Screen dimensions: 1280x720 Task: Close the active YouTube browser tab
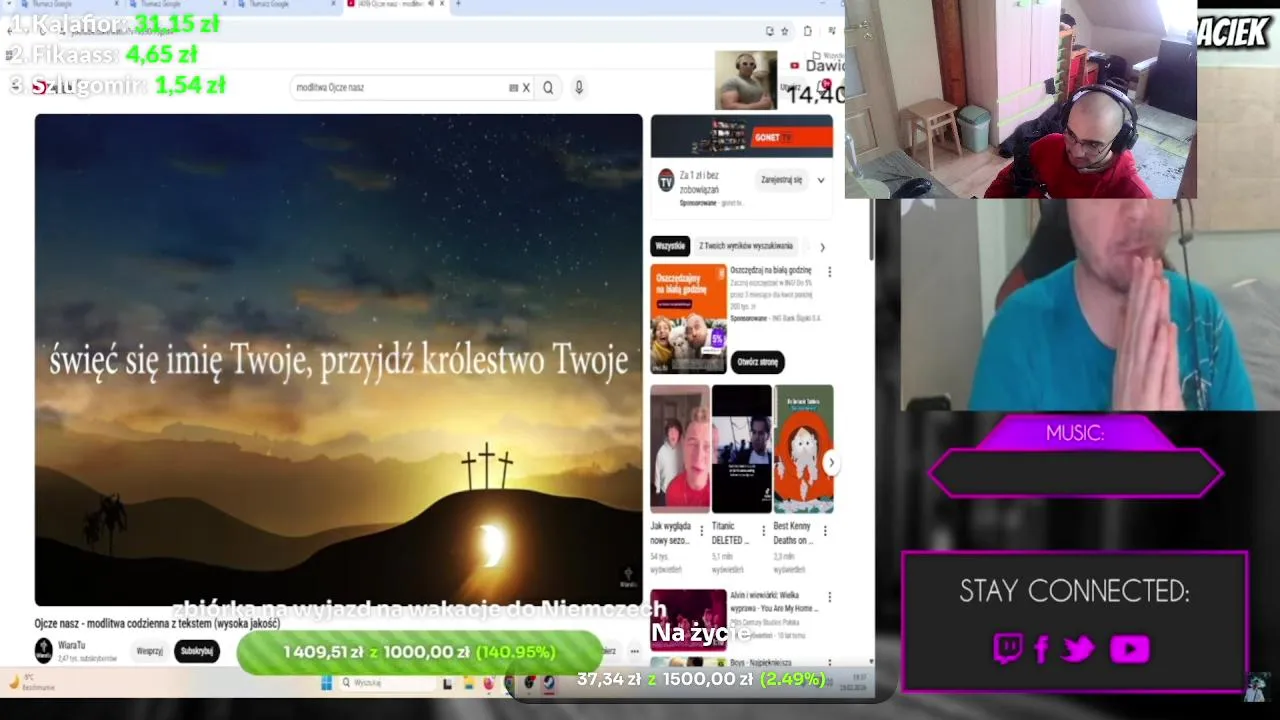tap(442, 4)
